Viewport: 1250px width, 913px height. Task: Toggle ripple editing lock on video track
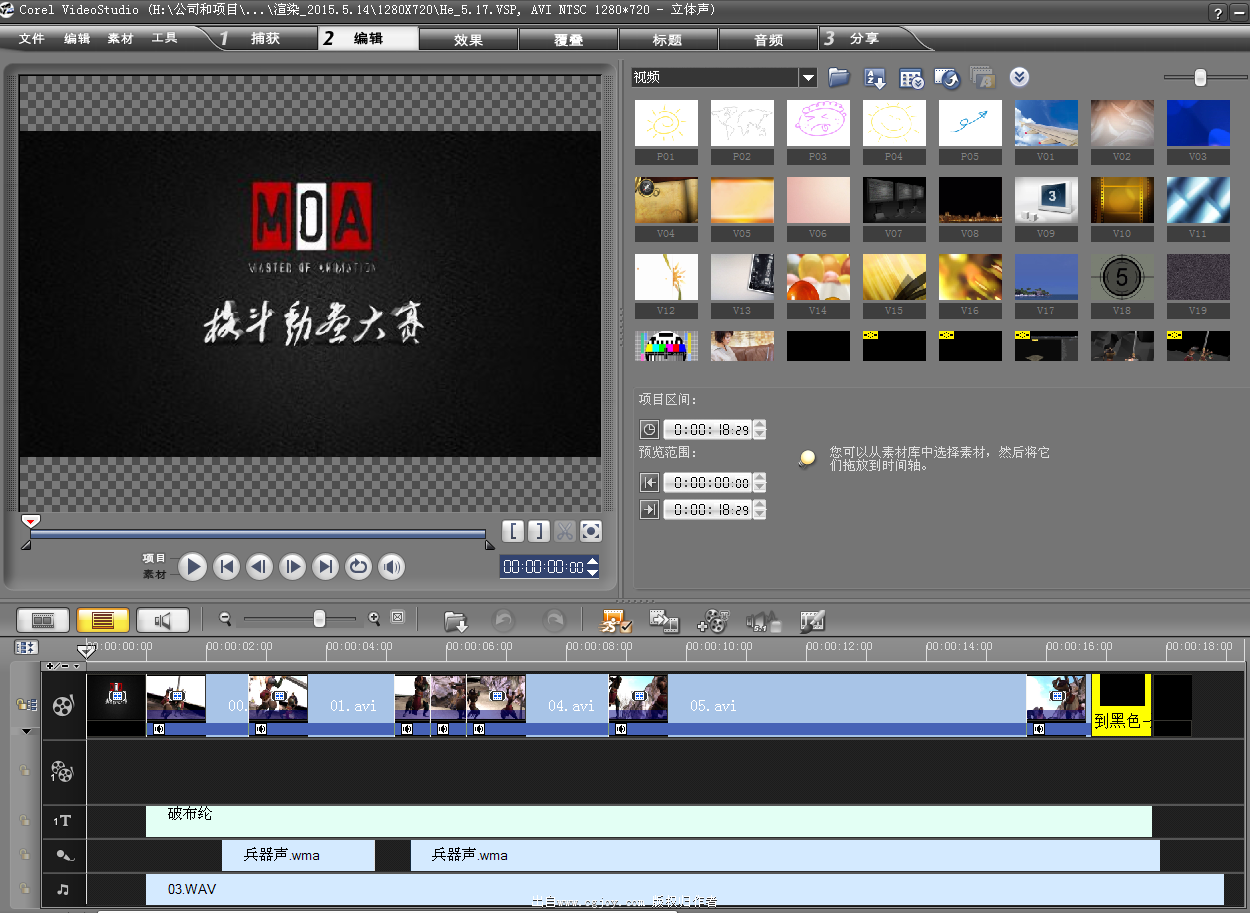click(26, 705)
